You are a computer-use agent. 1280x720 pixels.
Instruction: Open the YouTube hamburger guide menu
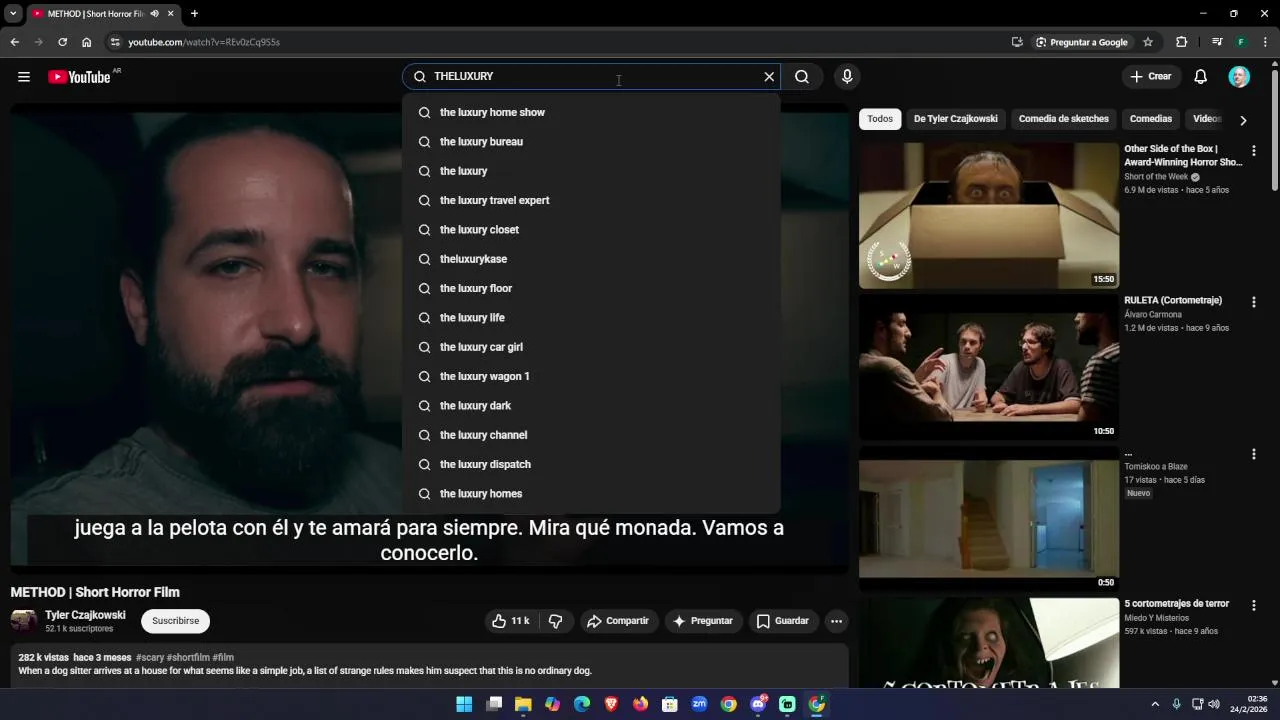click(x=24, y=77)
